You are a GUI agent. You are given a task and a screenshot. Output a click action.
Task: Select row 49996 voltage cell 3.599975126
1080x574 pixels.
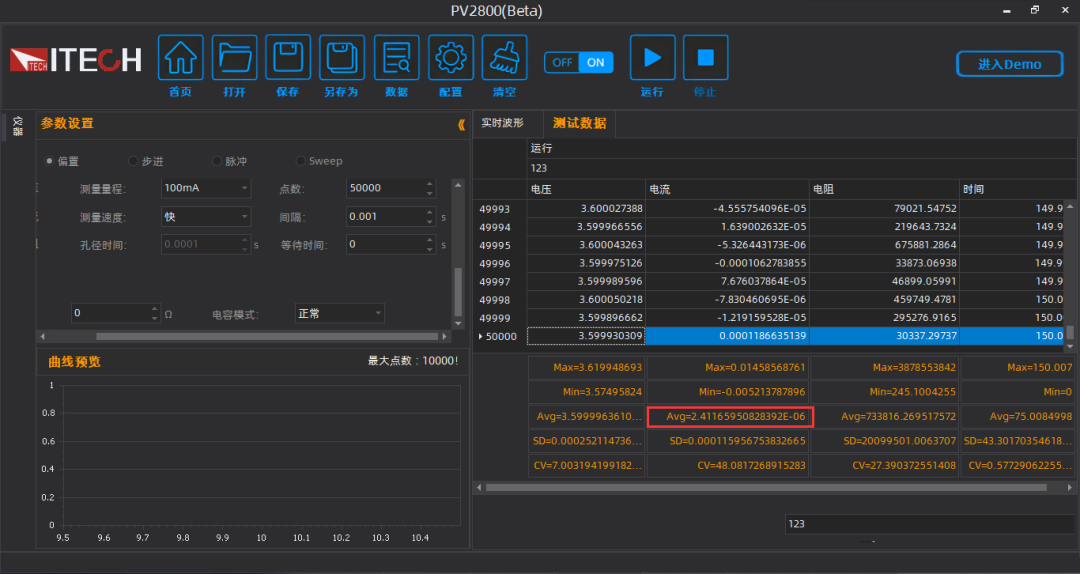[x=586, y=263]
